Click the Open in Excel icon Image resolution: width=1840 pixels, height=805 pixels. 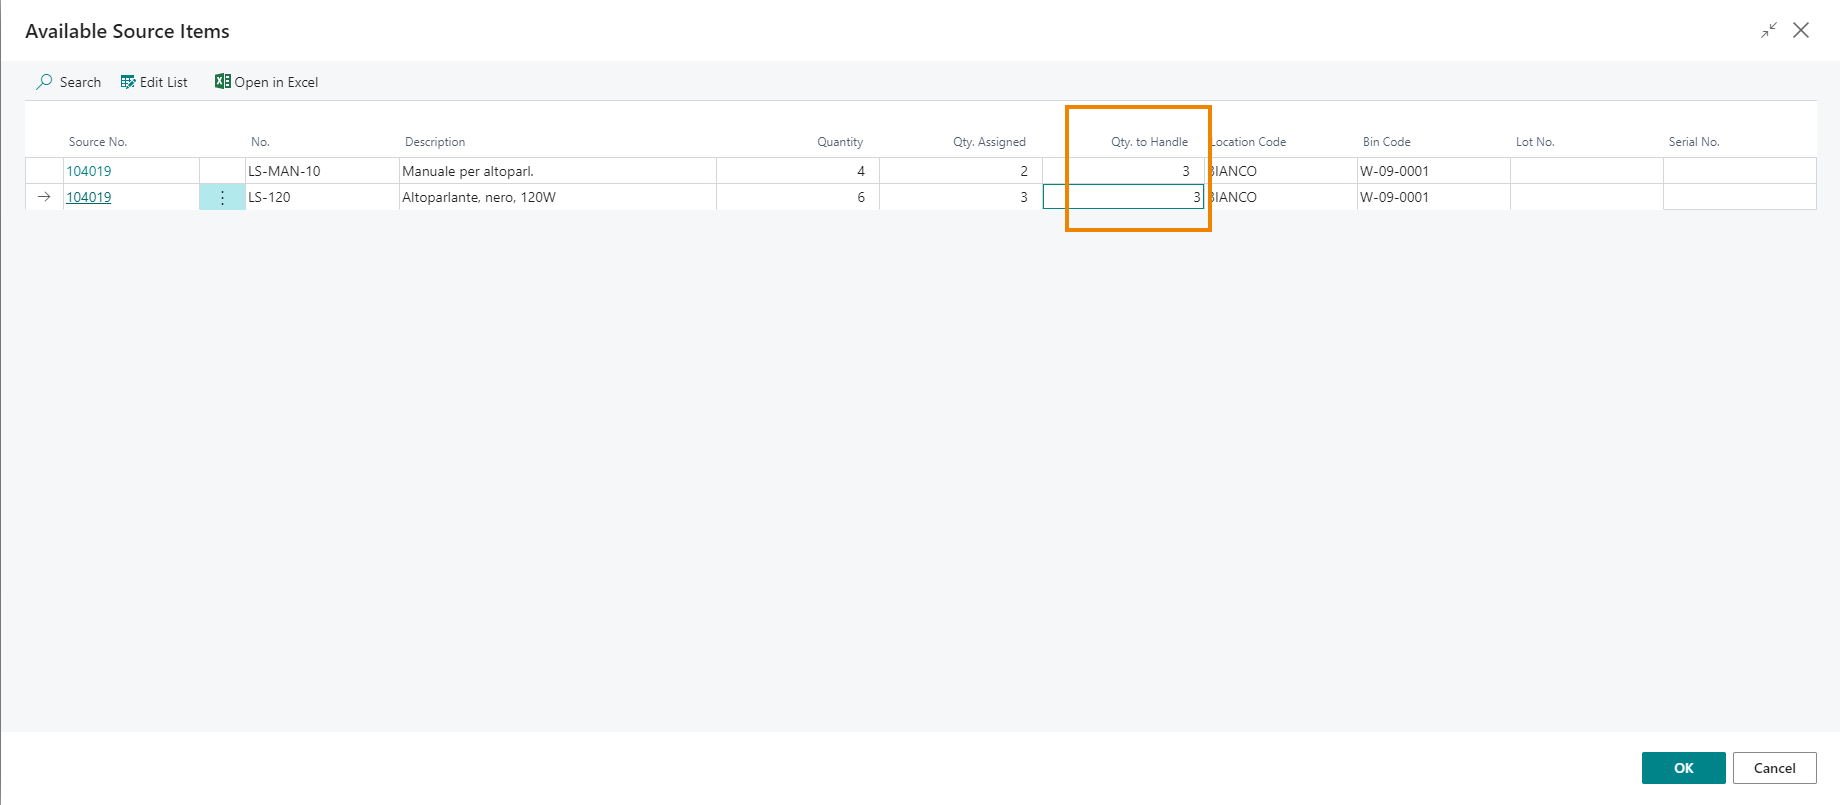(221, 81)
